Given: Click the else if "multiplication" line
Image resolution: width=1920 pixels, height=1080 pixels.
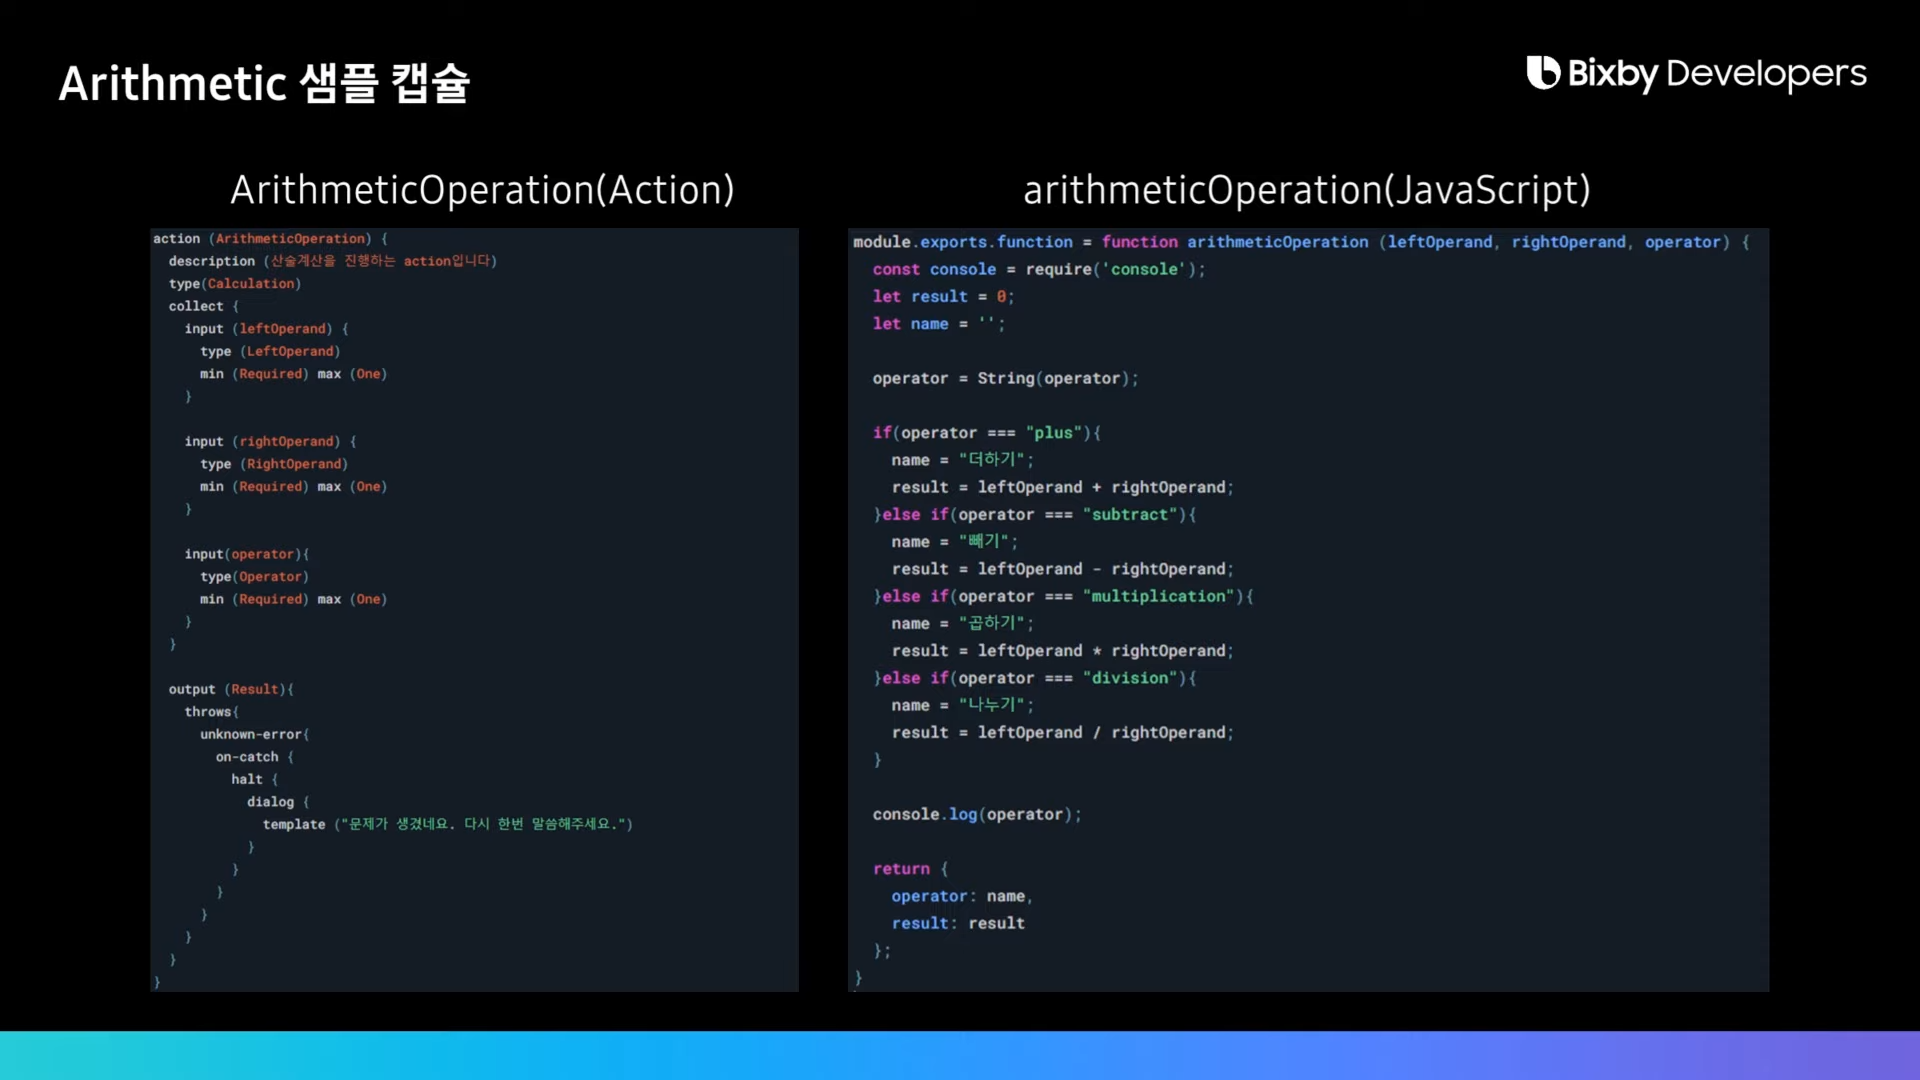Looking at the screenshot, I should 1062,597.
